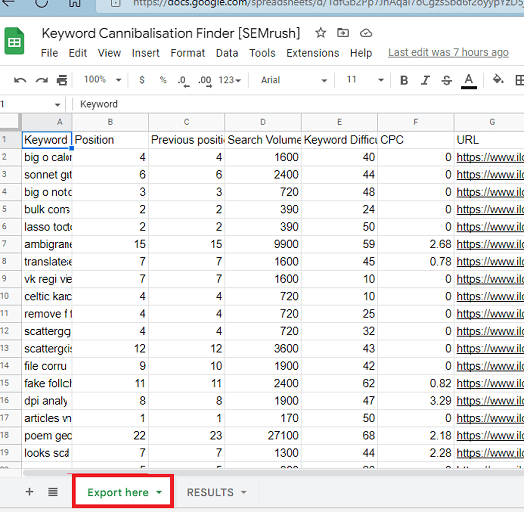
Task: Click the Fill color paint bucket icon
Action: 498,80
